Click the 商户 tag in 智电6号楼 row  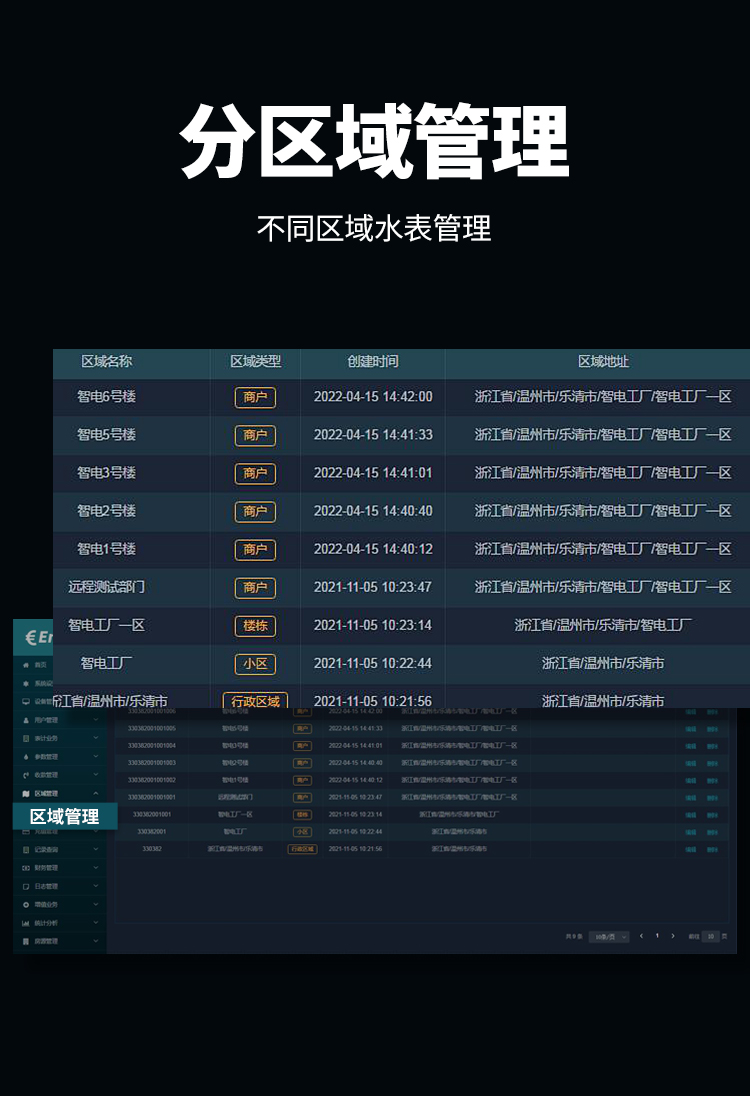pos(255,397)
